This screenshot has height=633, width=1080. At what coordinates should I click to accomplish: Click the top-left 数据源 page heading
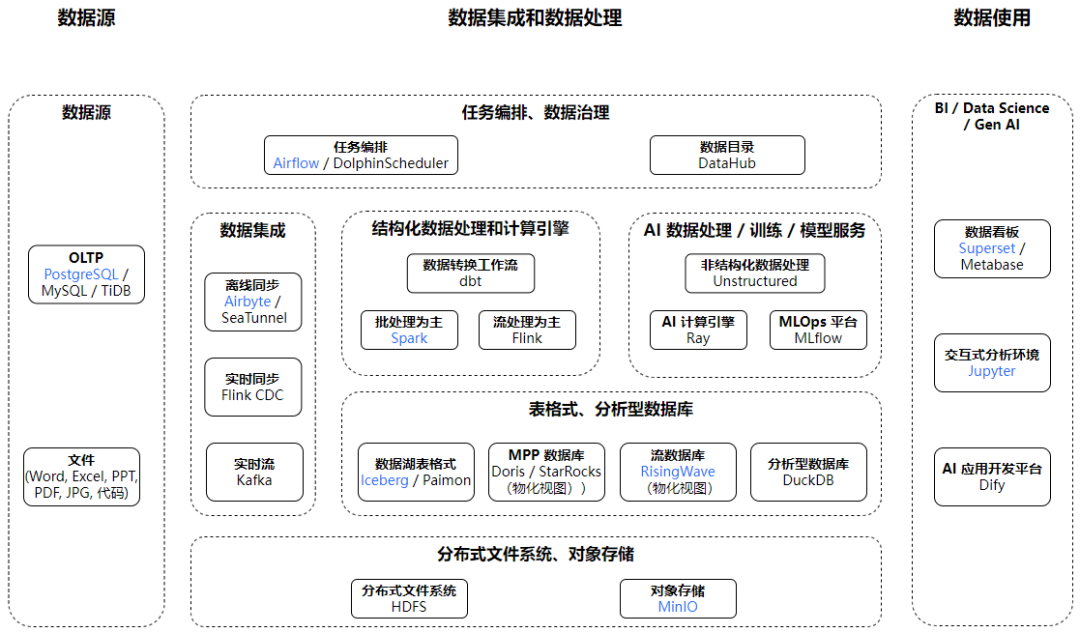pyautogui.click(x=86, y=18)
